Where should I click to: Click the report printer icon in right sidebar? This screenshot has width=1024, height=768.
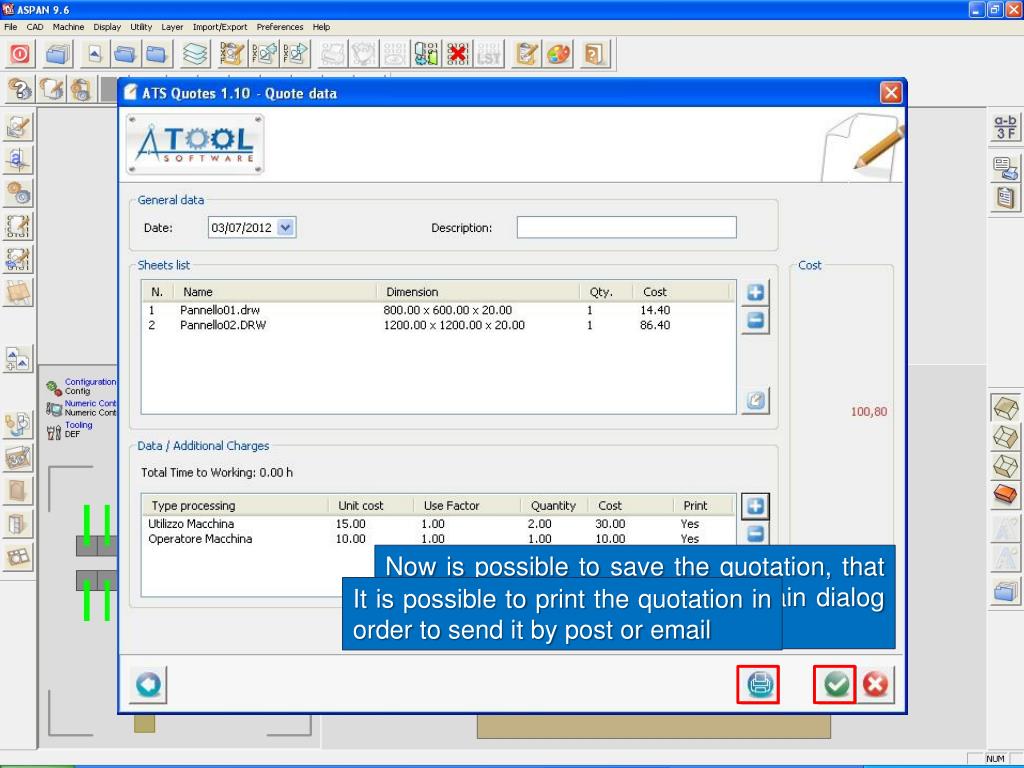pyautogui.click(x=1005, y=168)
